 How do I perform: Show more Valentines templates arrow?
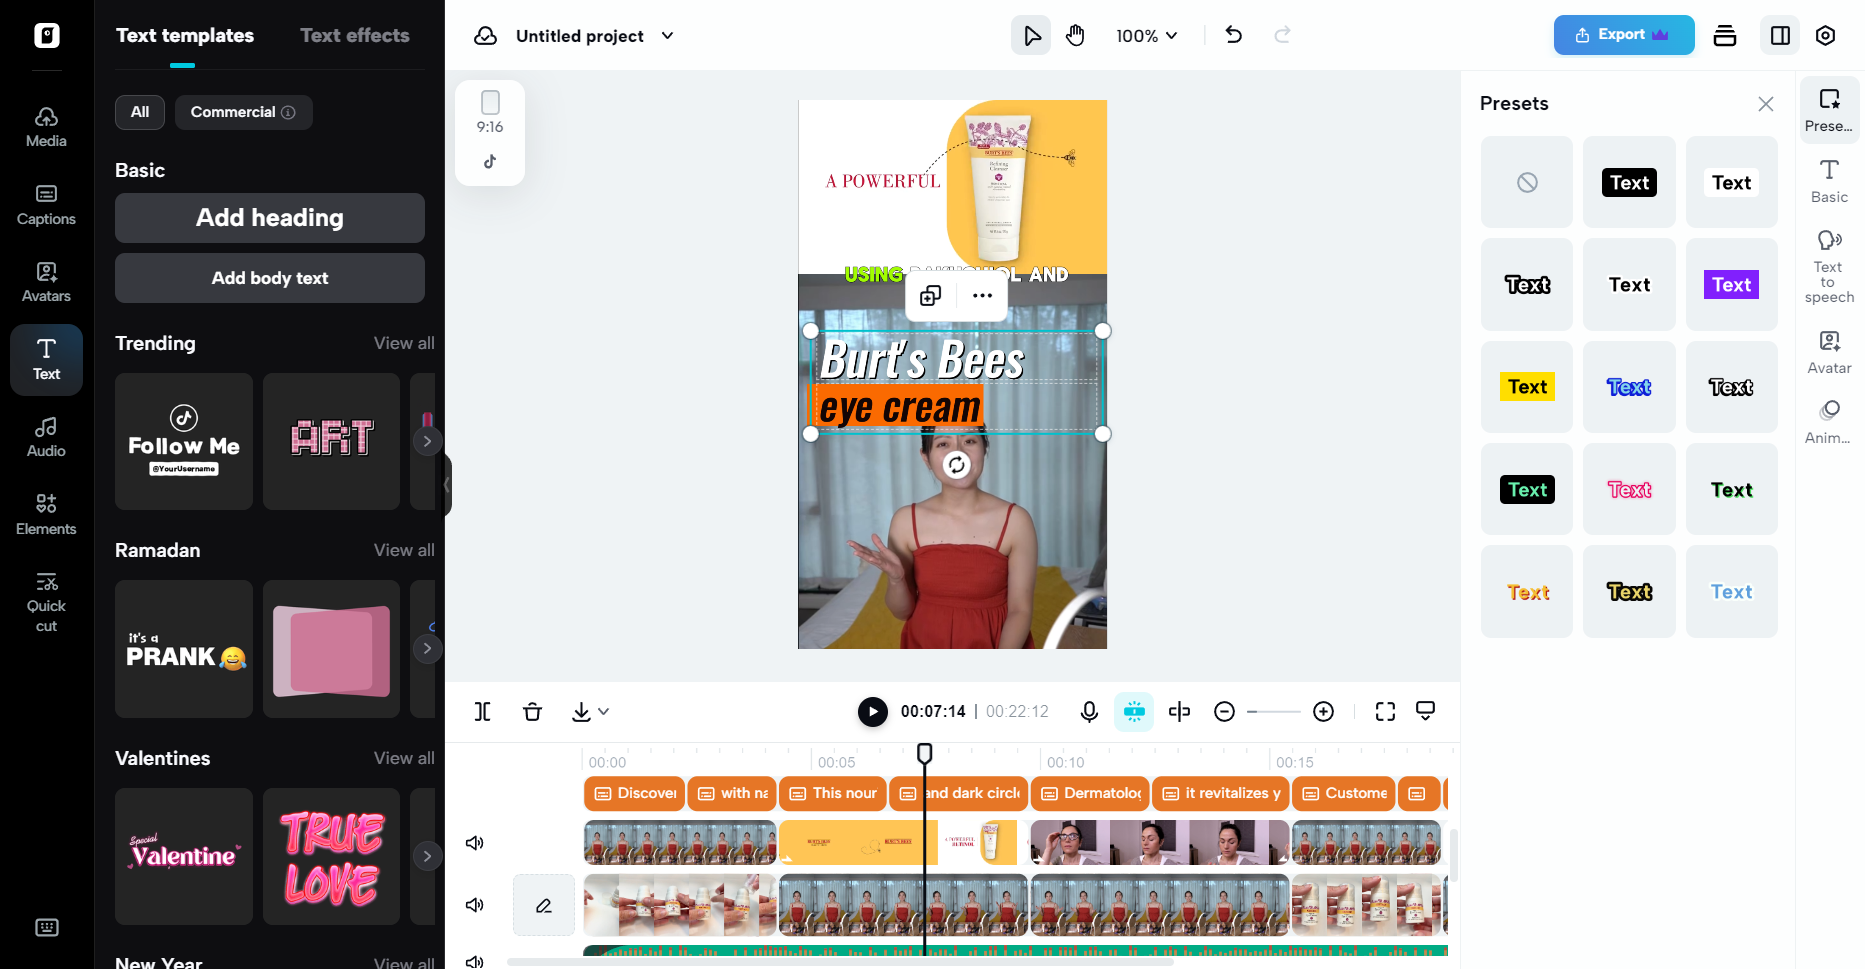pos(427,856)
